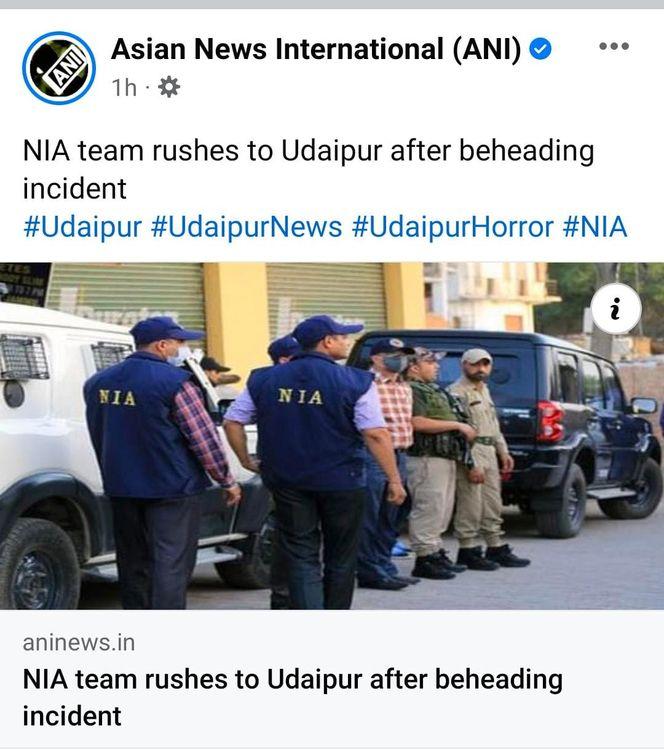Open the #UdaipurHorror hashtag

[453, 227]
